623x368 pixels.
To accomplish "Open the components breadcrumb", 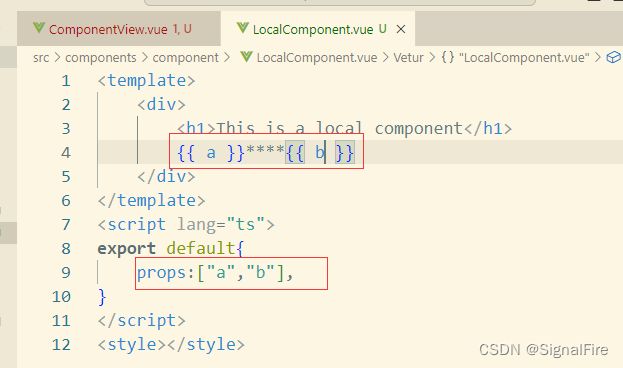I will pos(101,58).
